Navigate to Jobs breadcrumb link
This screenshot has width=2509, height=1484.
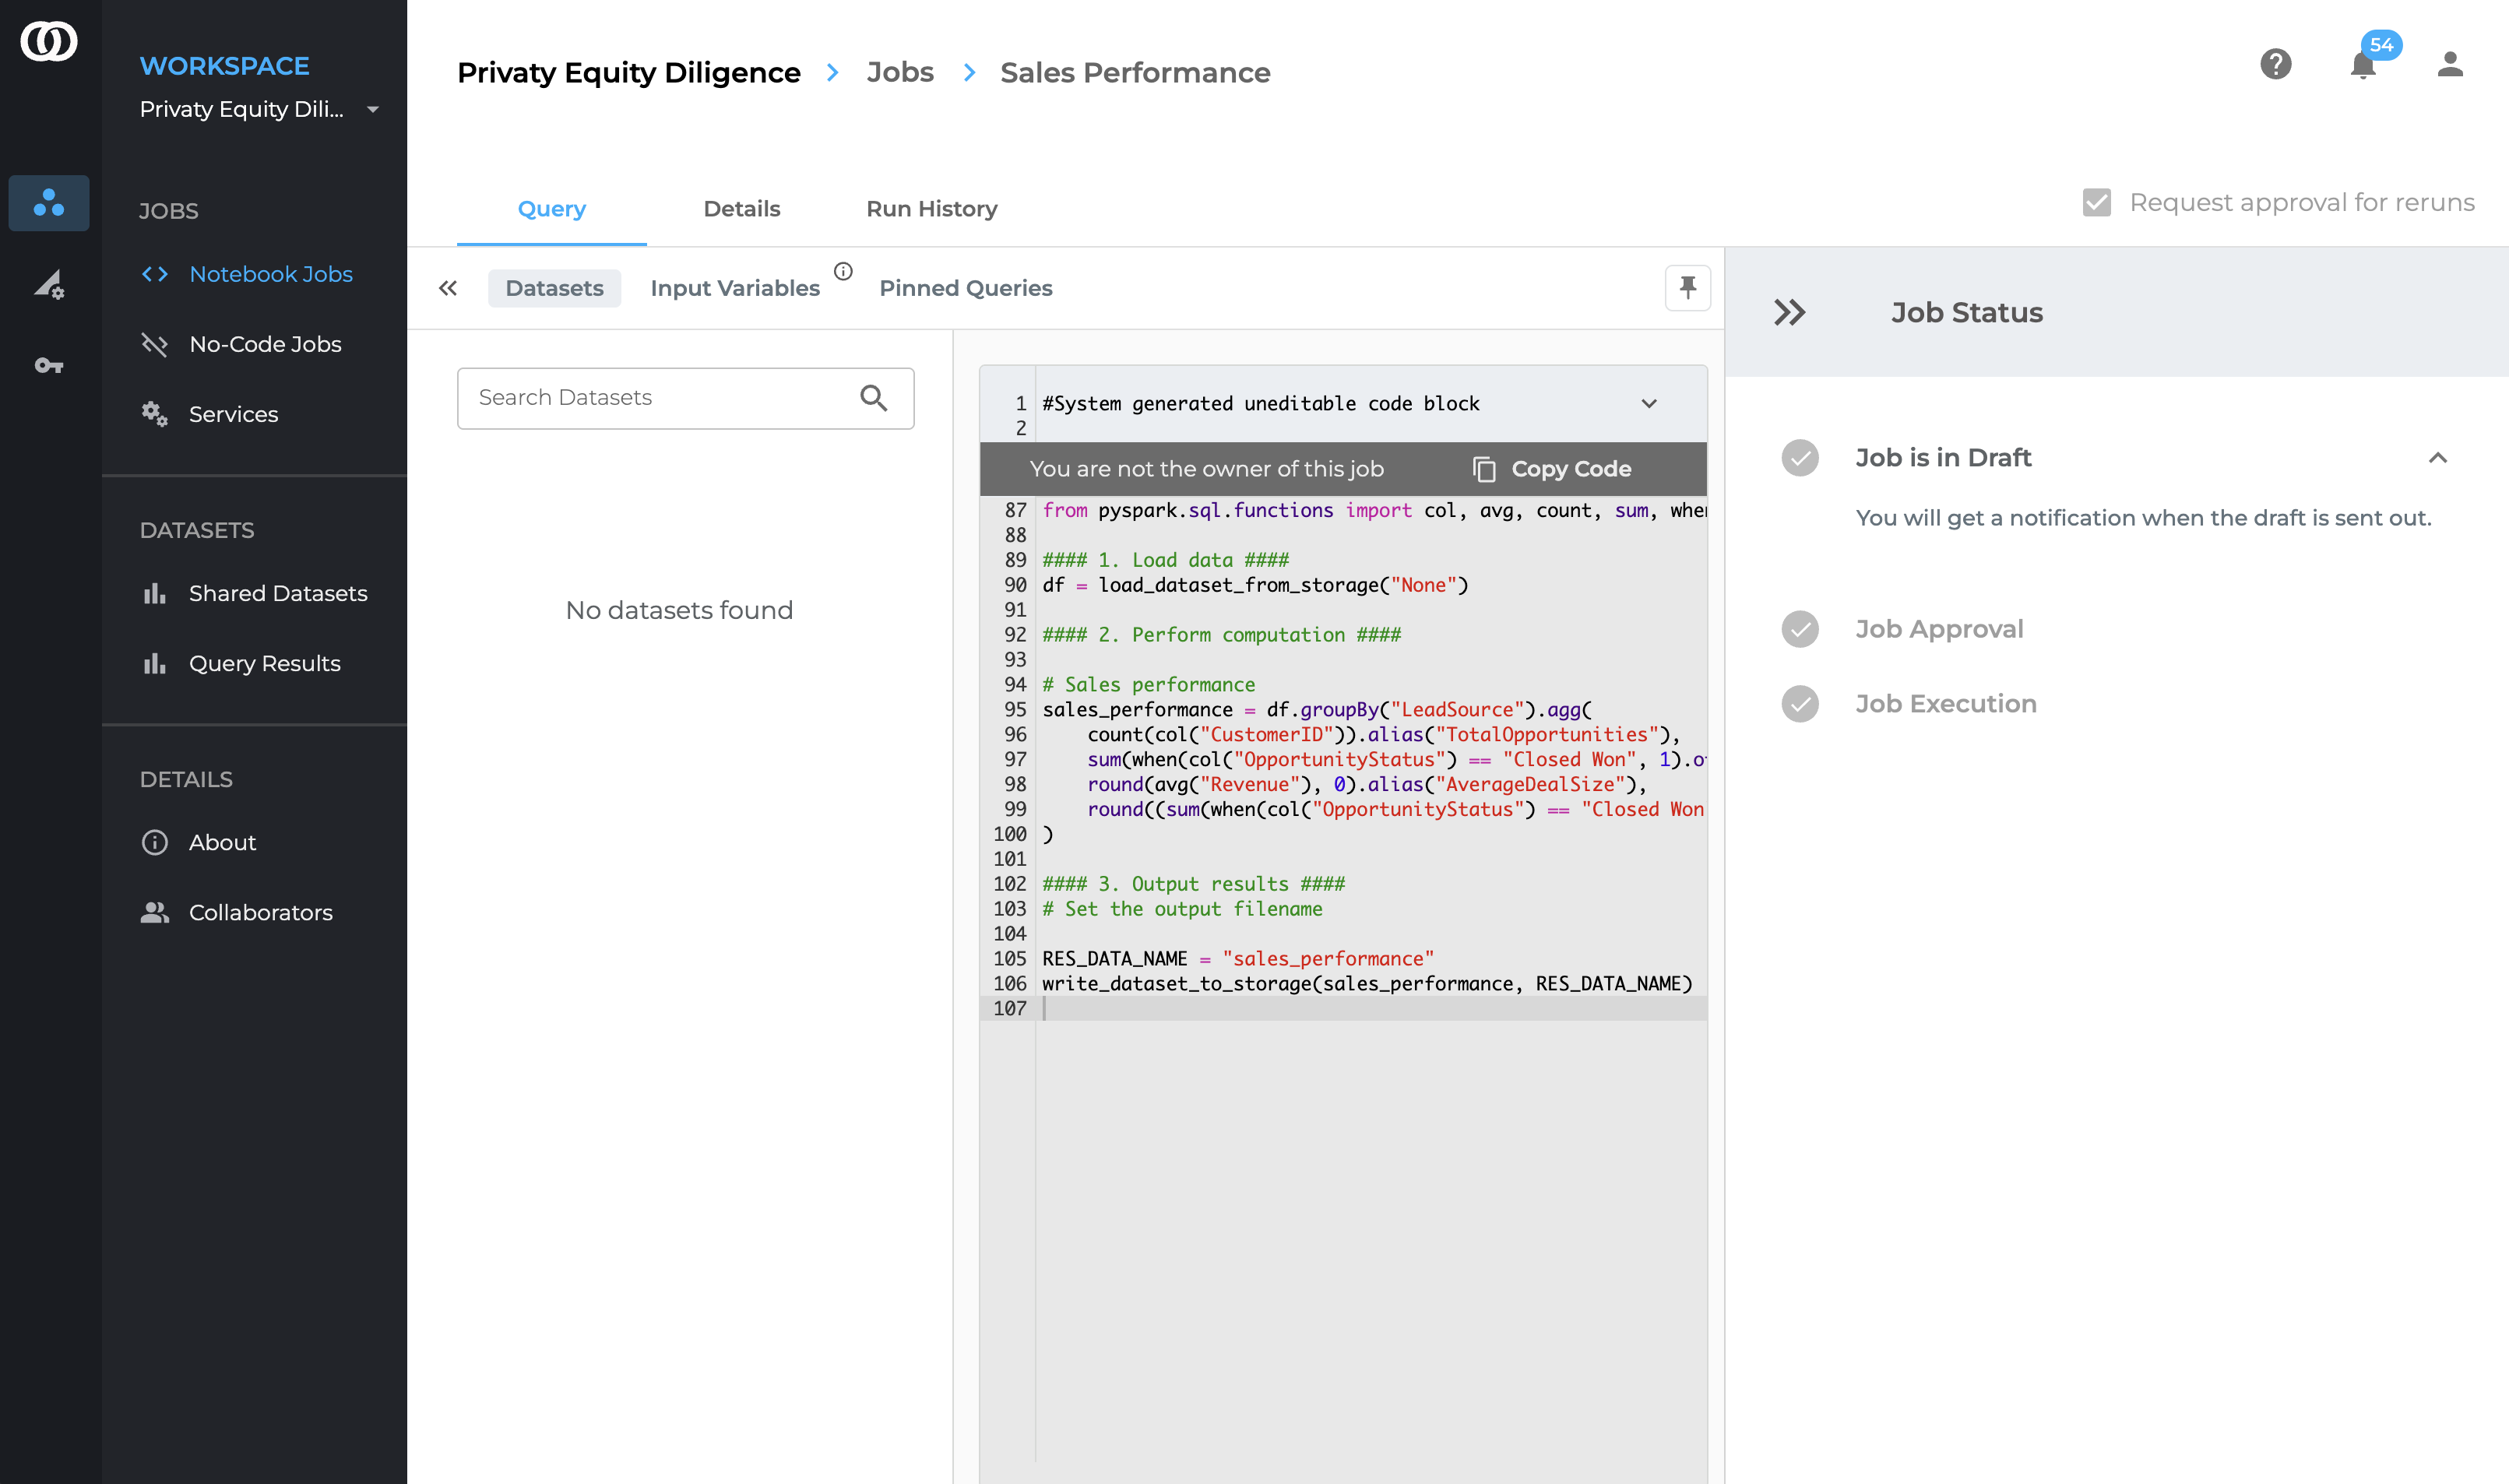[899, 73]
